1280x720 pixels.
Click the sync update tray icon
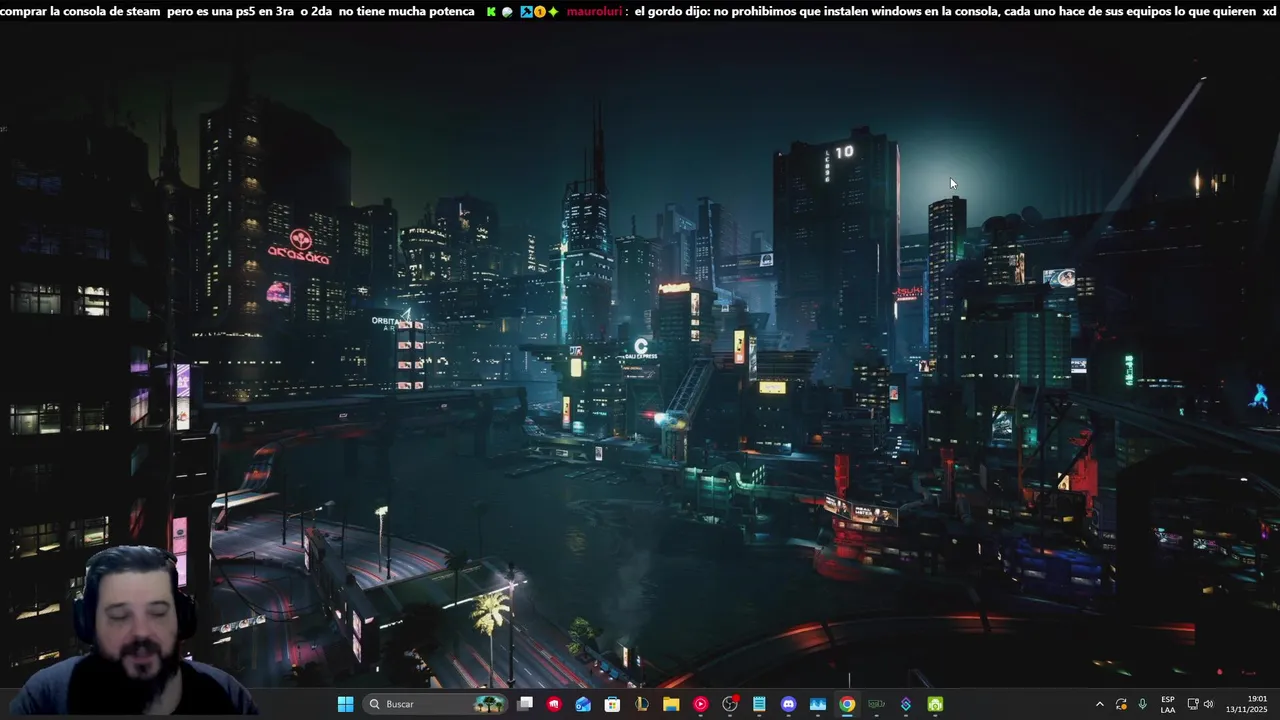[x=1121, y=704]
